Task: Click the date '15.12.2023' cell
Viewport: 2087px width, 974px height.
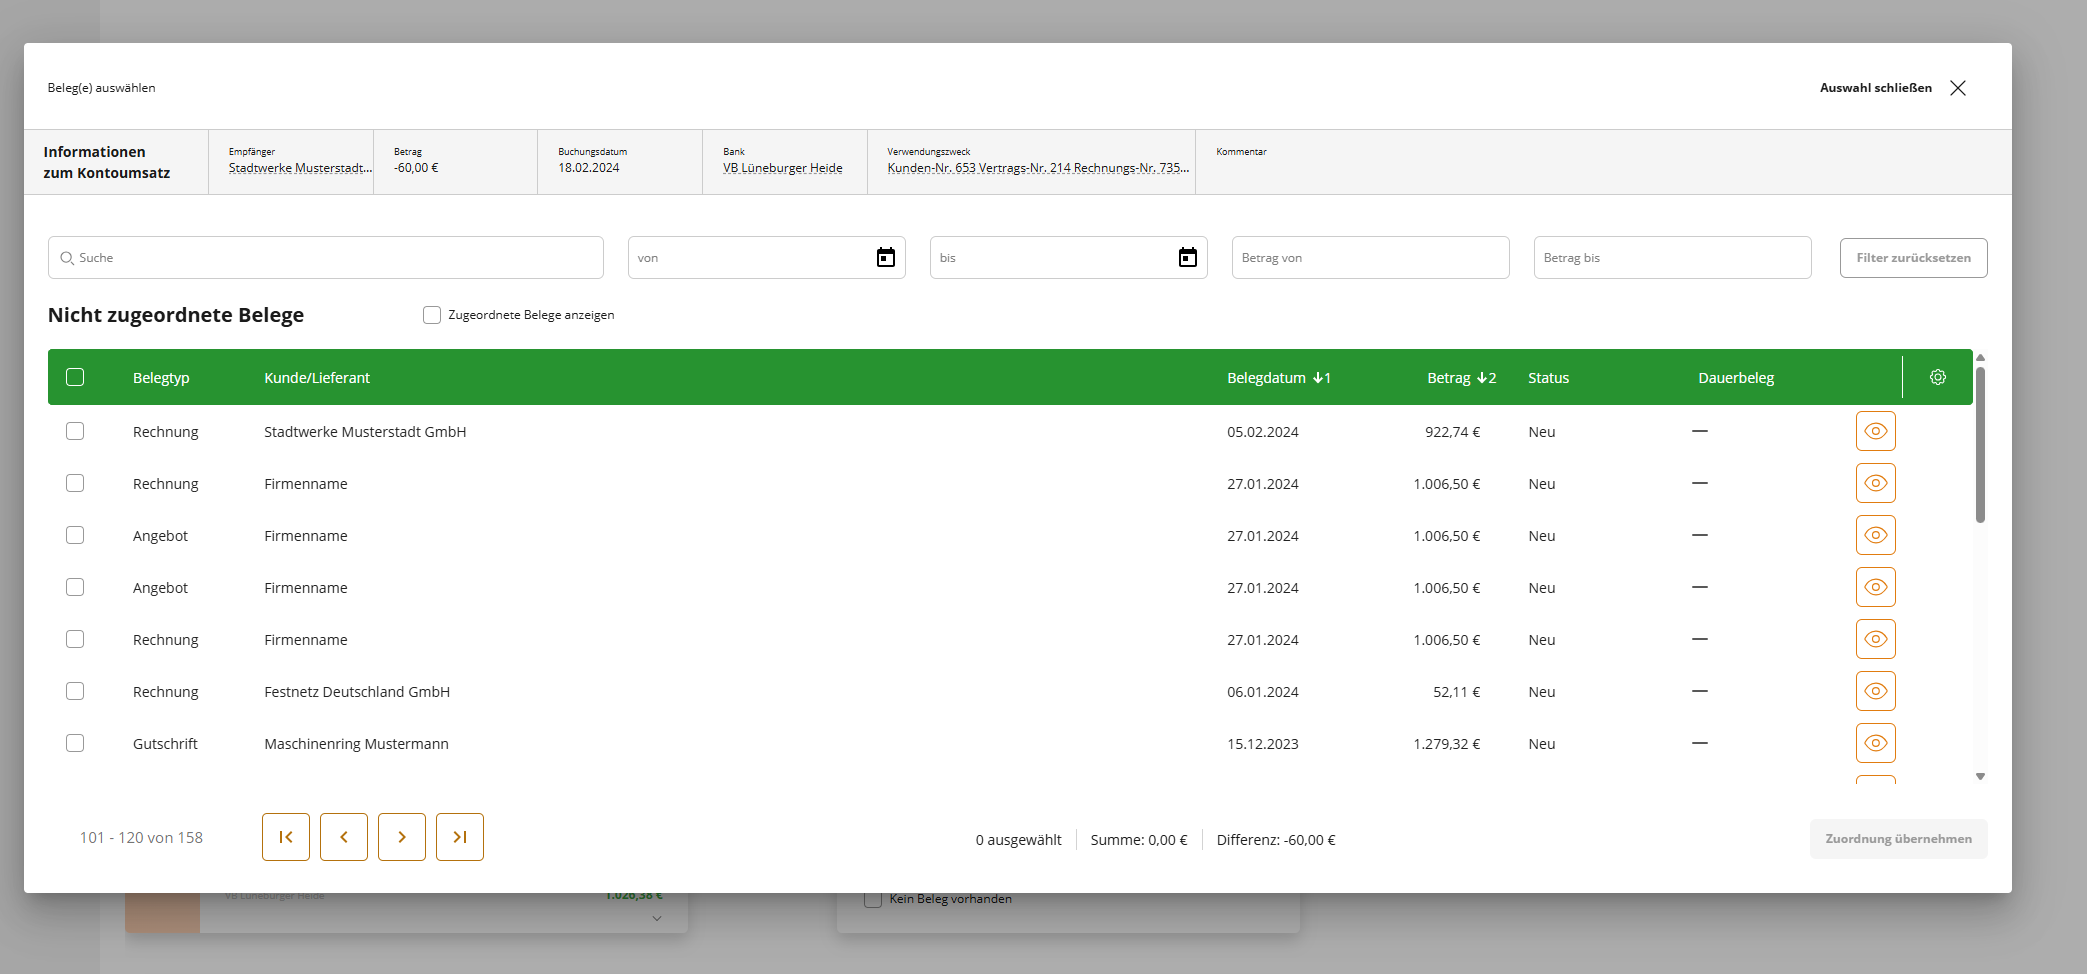Action: (x=1263, y=744)
